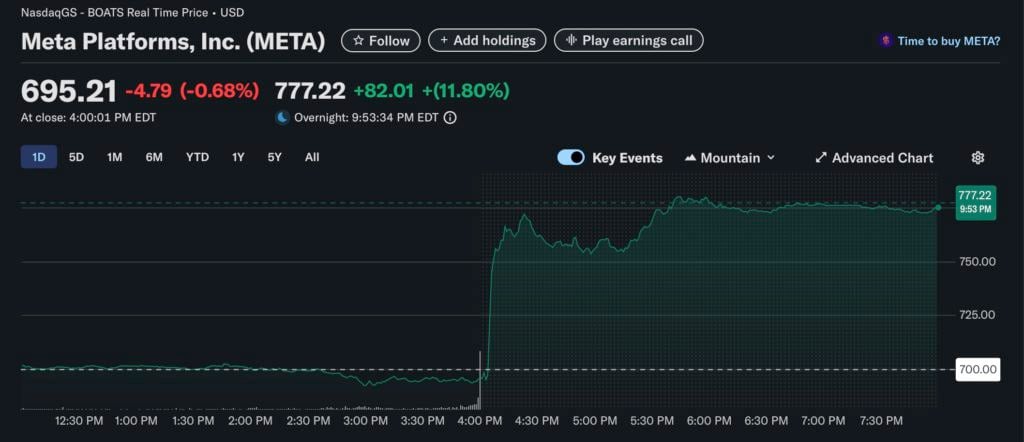1024x442 pixels.
Task: Click the overnight moon icon
Action: pos(282,118)
